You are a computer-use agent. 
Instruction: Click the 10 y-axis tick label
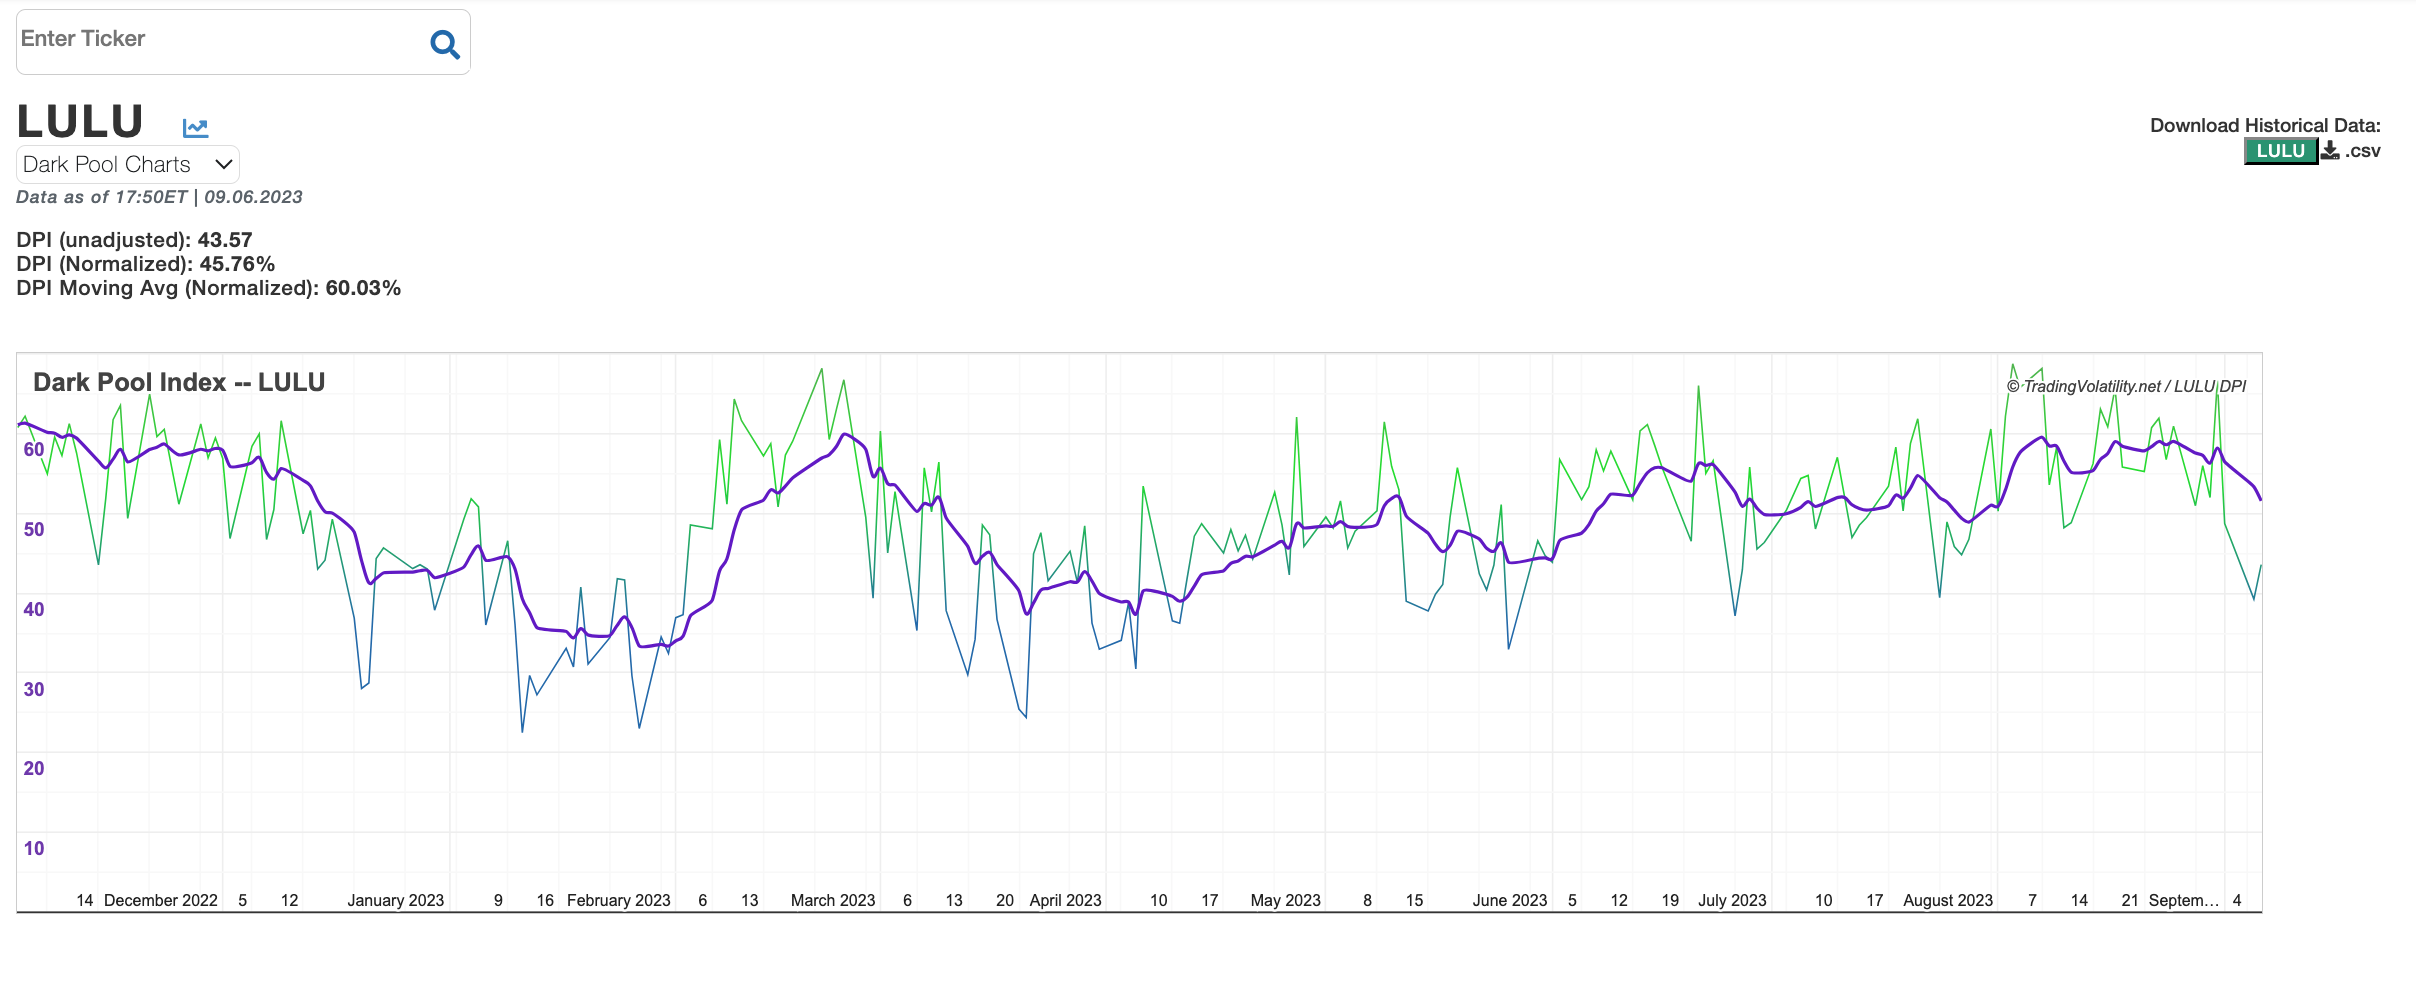(34, 848)
